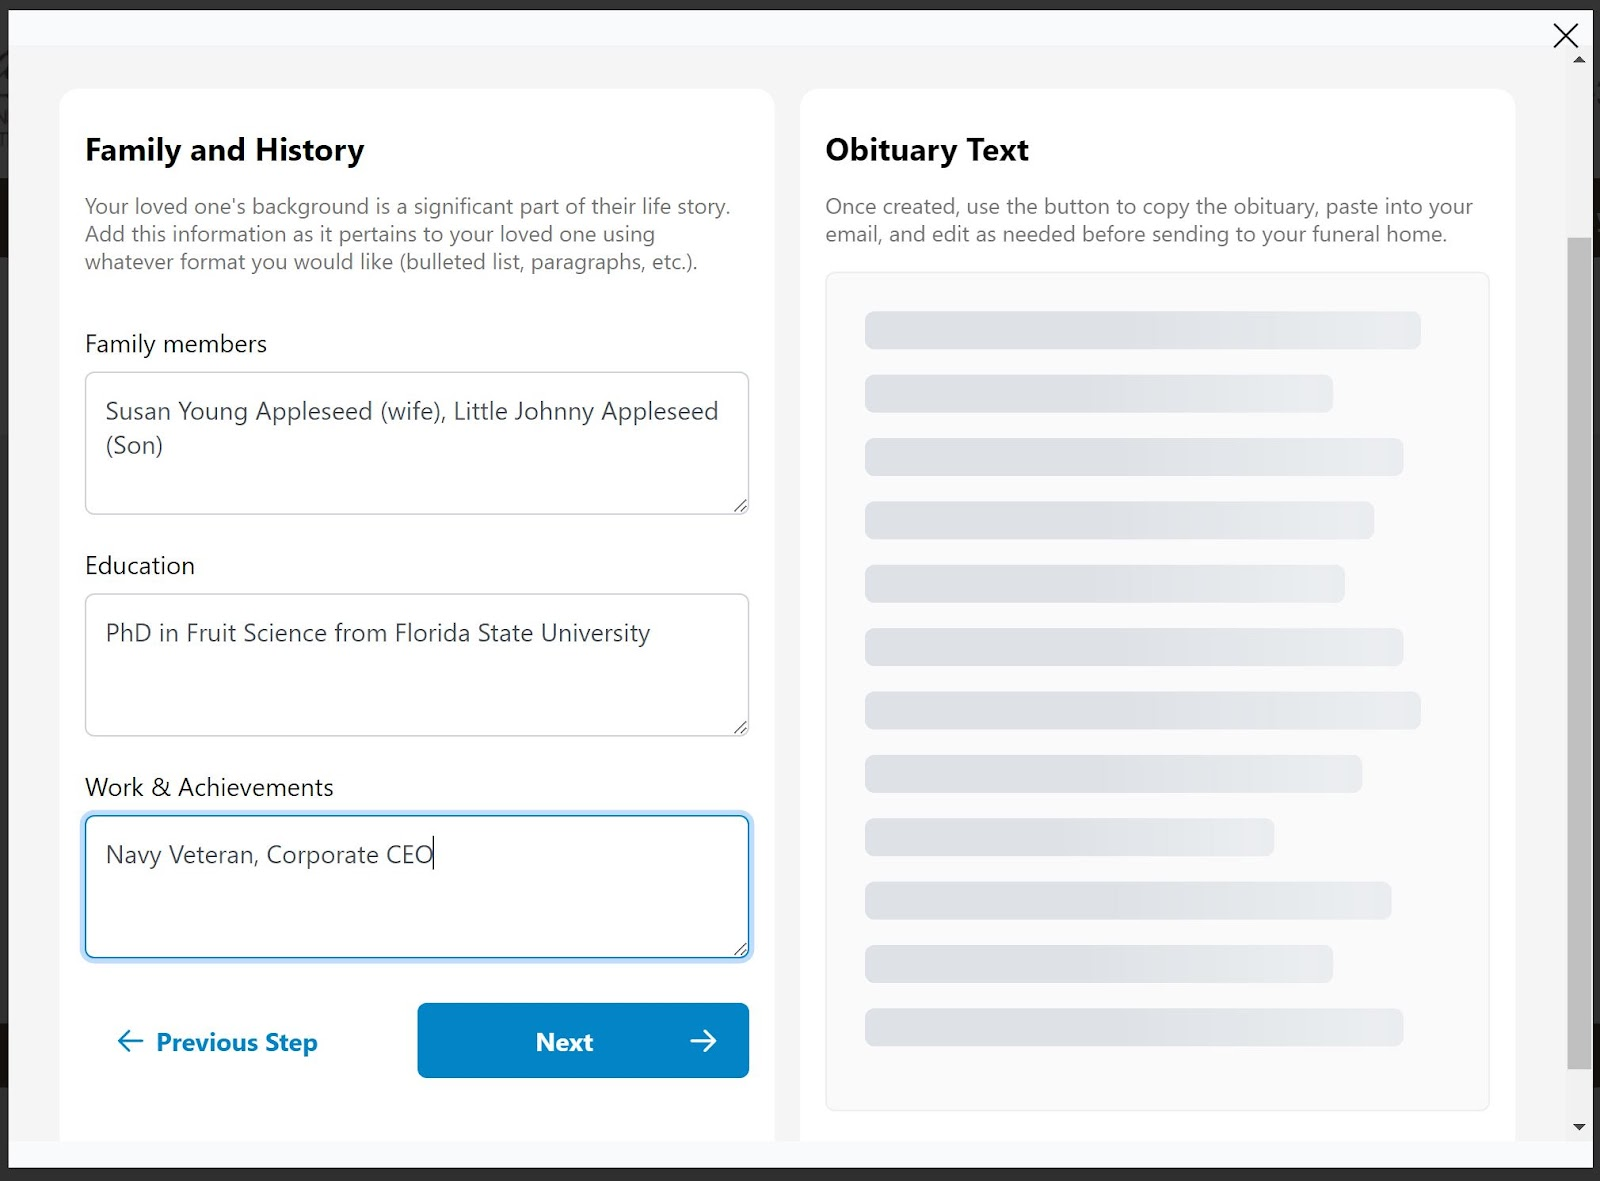Image resolution: width=1600 pixels, height=1181 pixels.
Task: Click the right arrow icon inside Next
Action: pos(703,1041)
